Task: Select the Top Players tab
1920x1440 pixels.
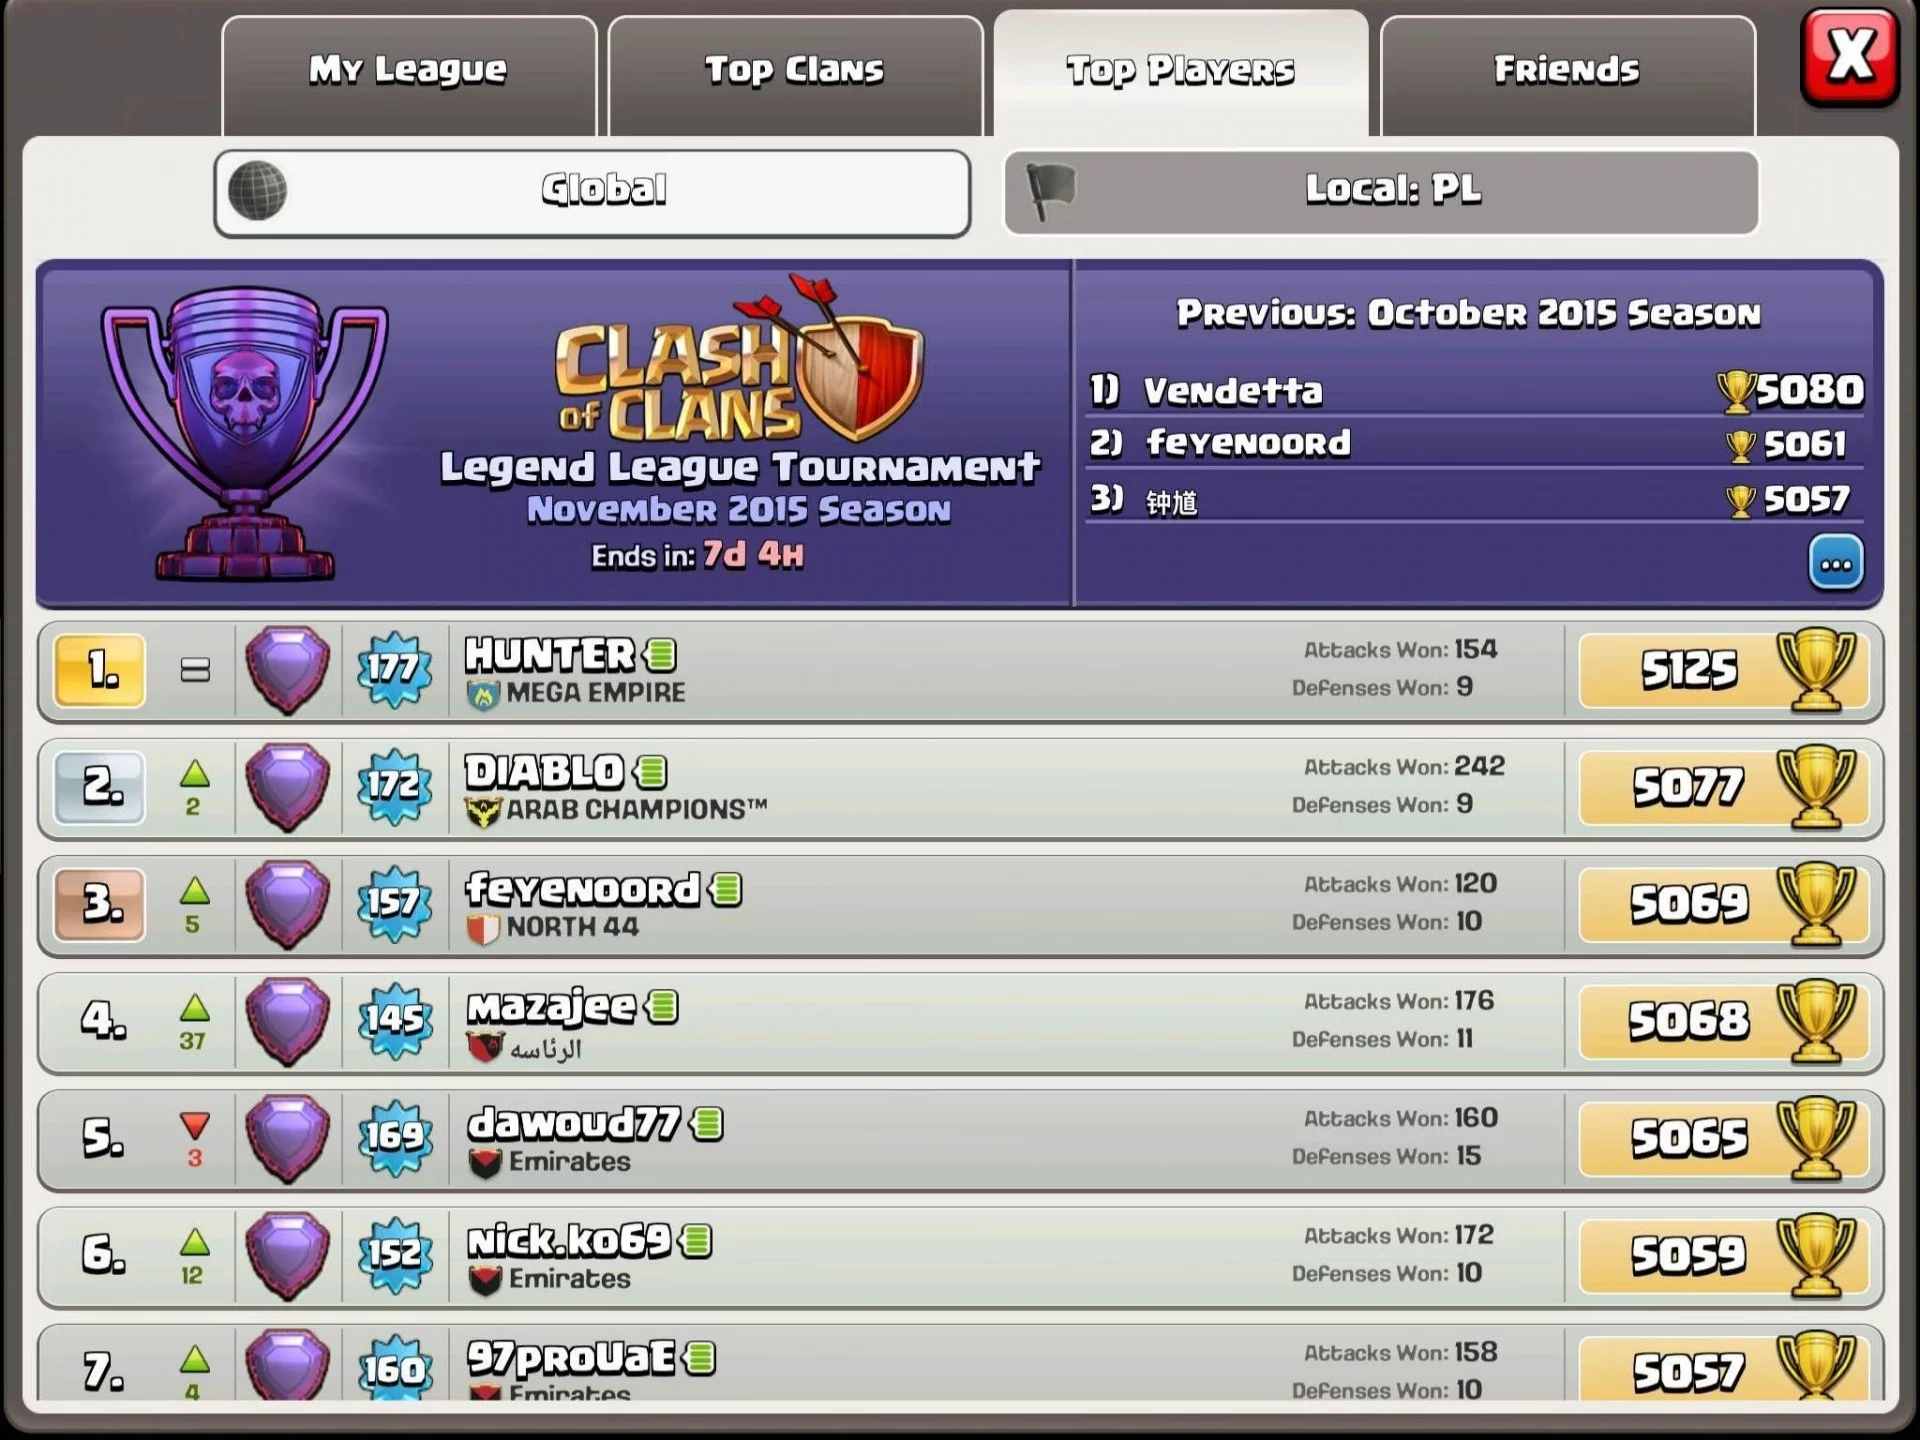Action: pyautogui.click(x=1181, y=73)
